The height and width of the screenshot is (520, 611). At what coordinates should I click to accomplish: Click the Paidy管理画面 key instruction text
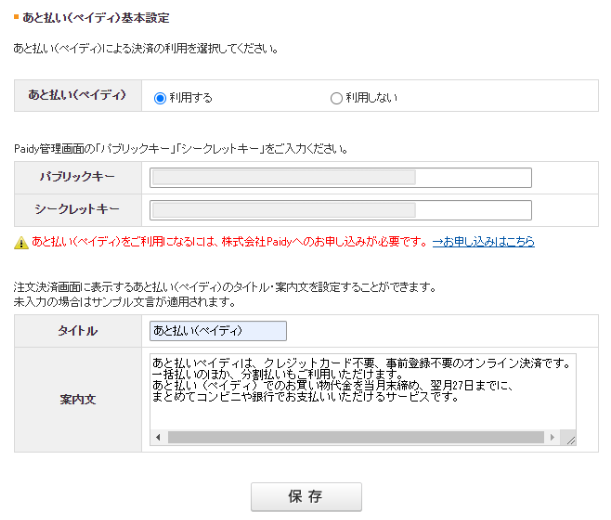181,149
